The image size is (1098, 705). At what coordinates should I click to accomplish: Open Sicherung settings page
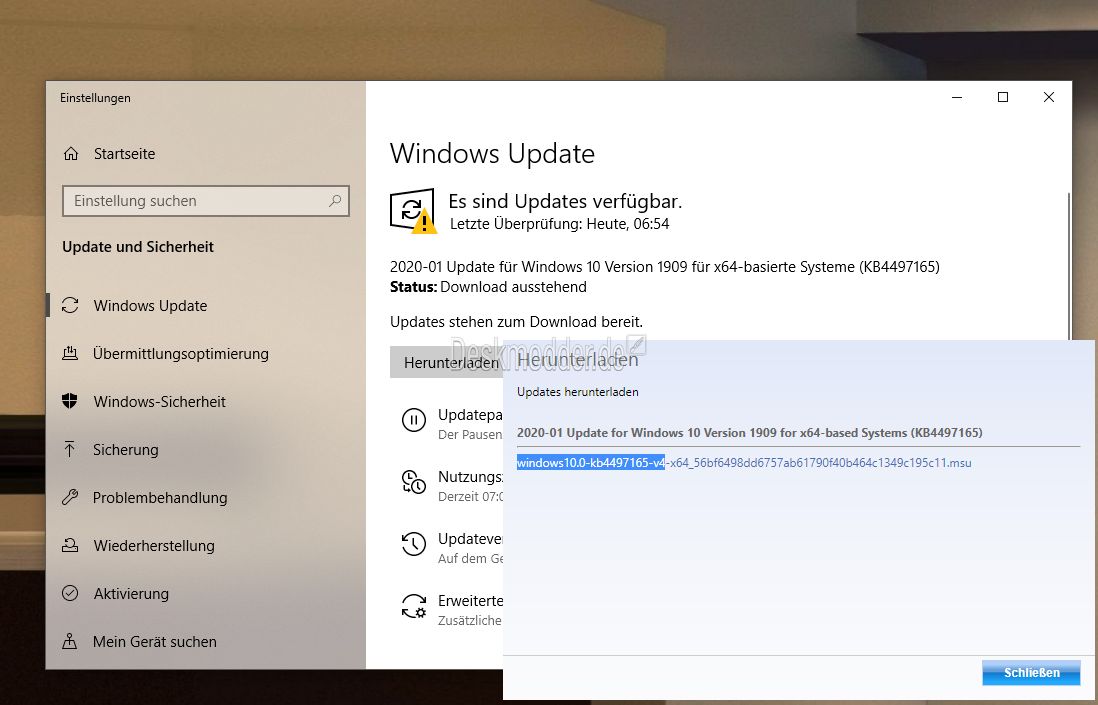126,449
